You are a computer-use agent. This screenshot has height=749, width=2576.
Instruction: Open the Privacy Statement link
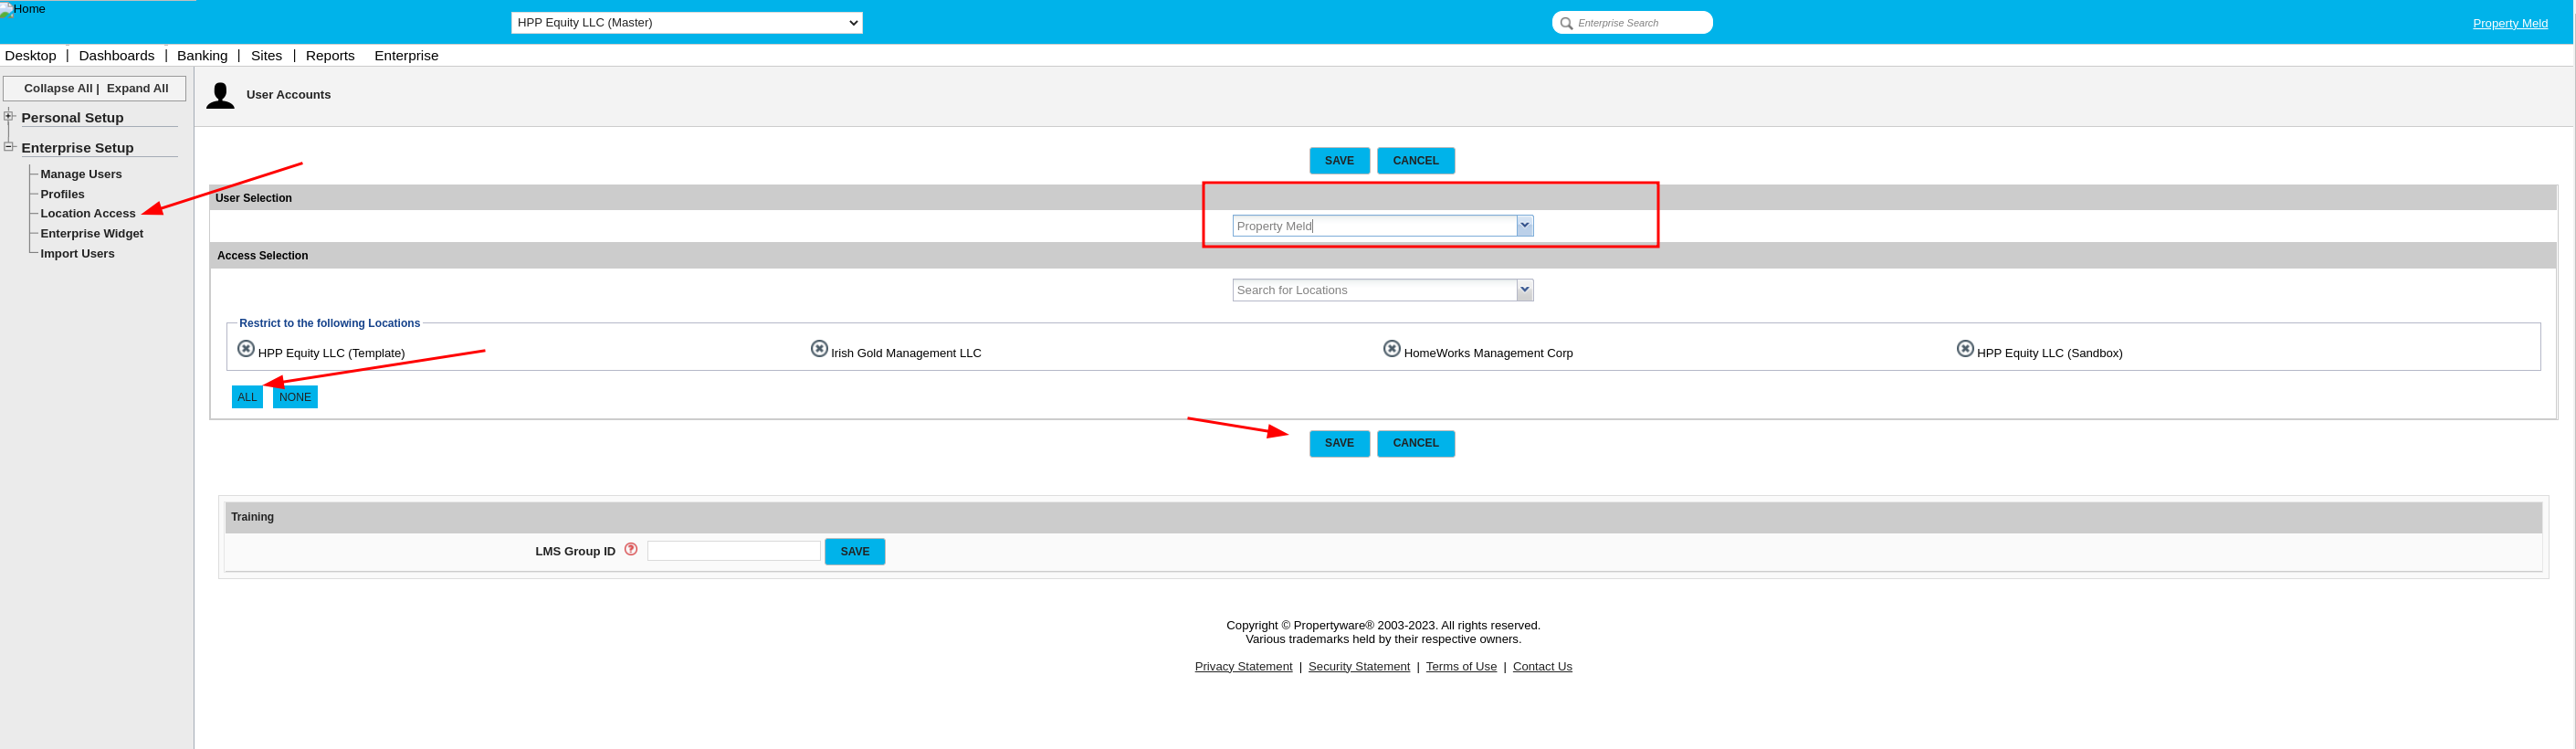click(1243, 667)
